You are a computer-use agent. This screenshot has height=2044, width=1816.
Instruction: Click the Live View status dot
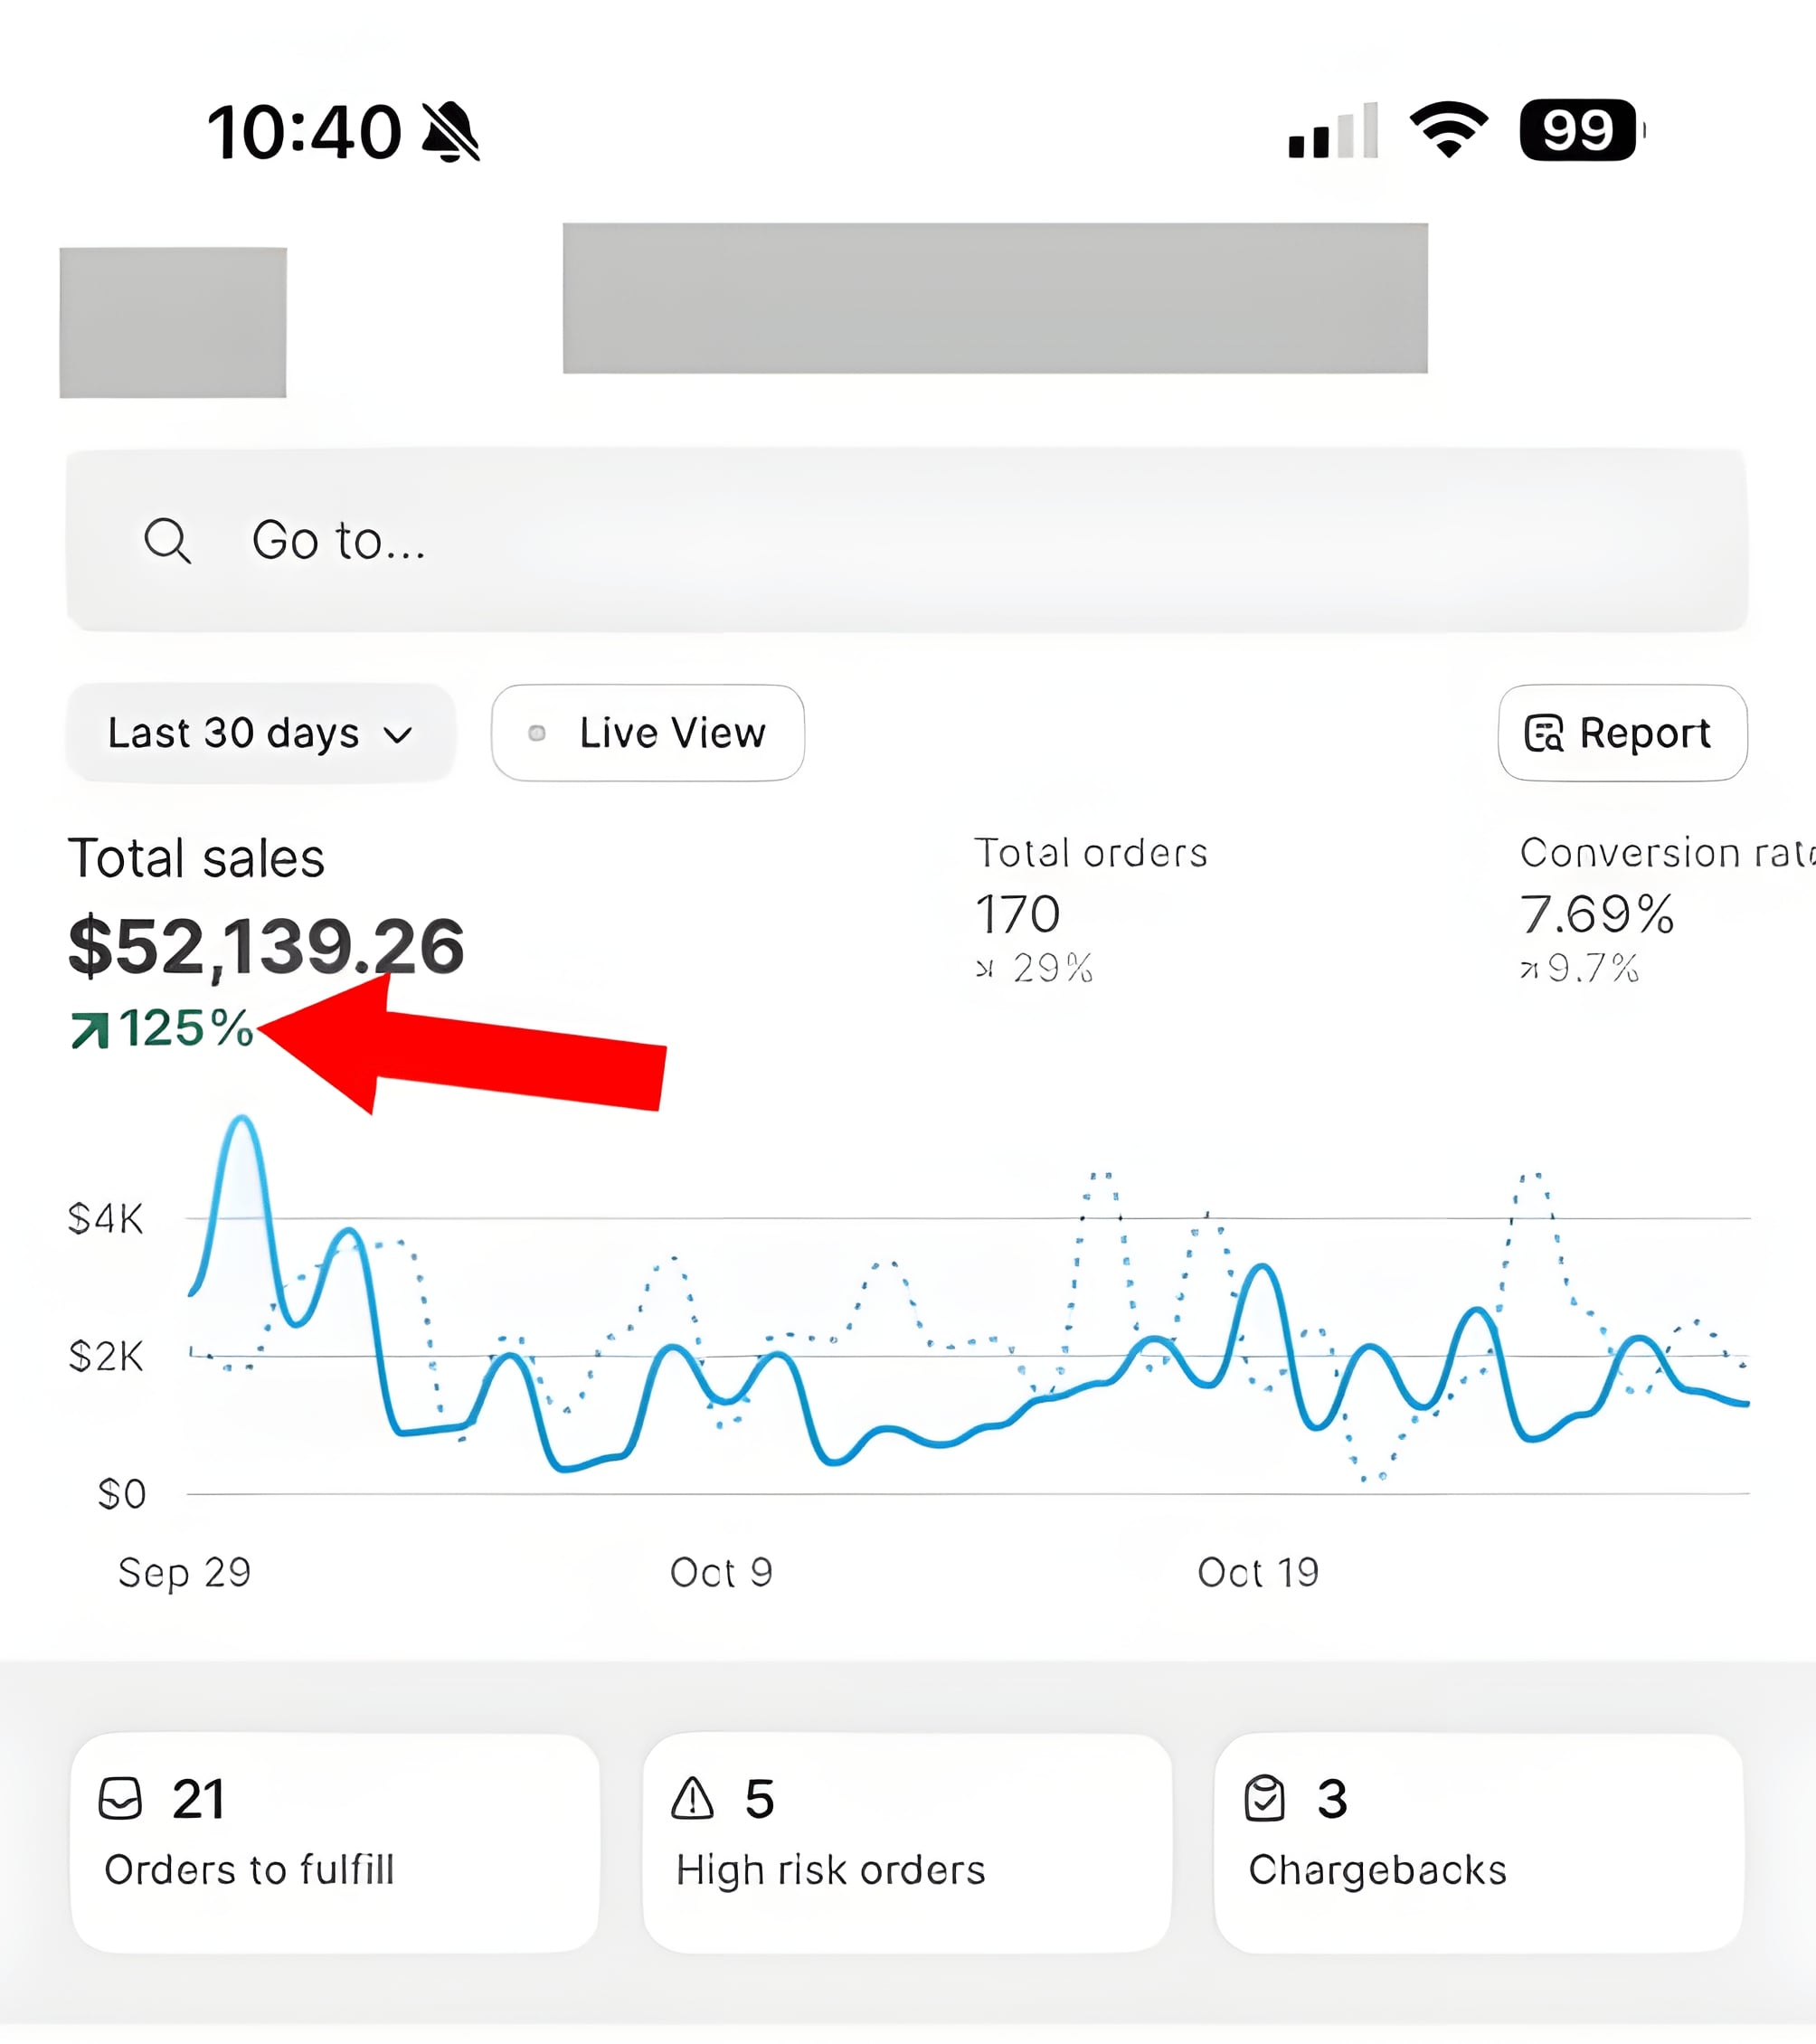click(x=537, y=733)
